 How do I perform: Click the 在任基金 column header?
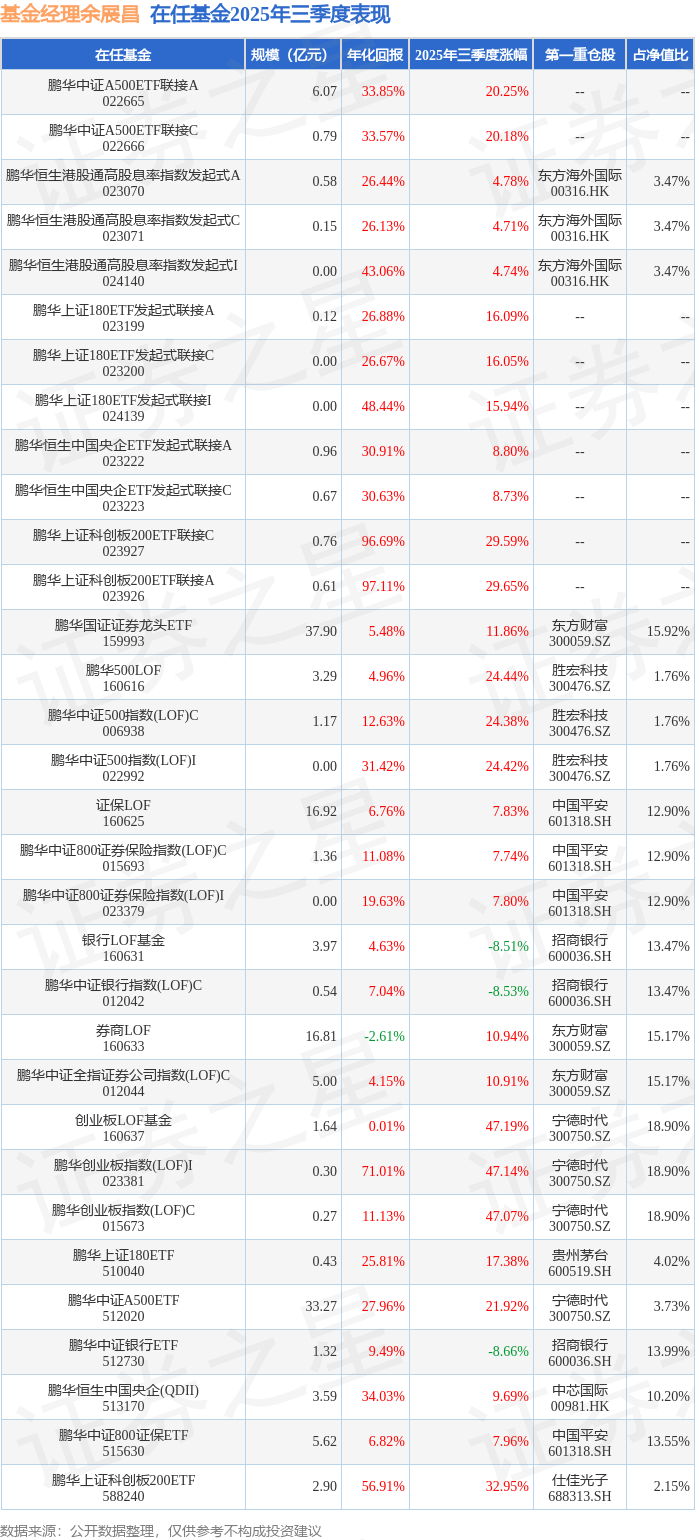pos(123,55)
